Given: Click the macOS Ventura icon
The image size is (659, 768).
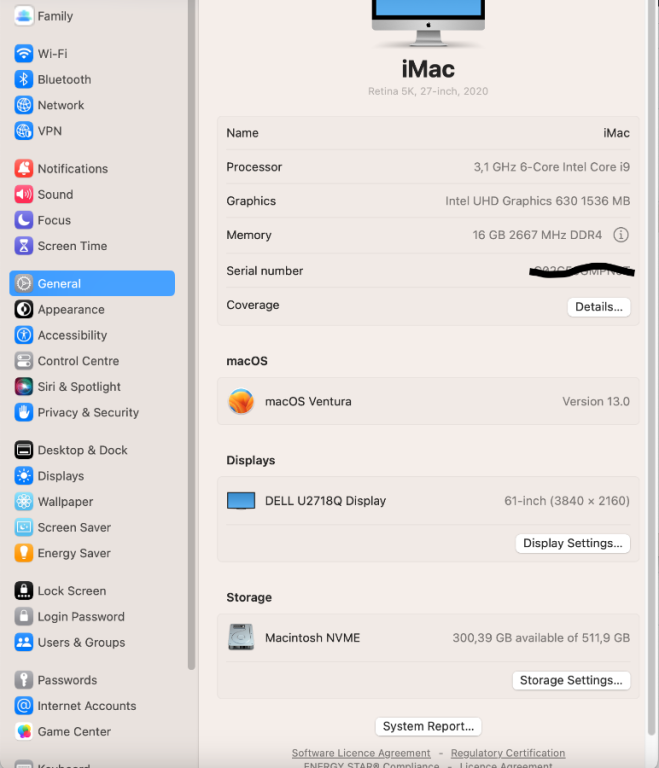Looking at the screenshot, I should (241, 402).
